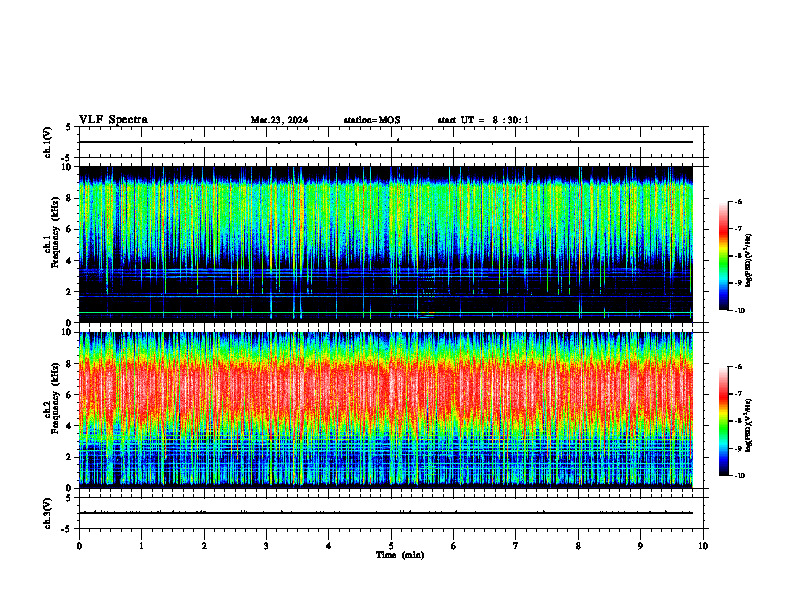Click time axis tick label "0"
Viewport: 792px width, 612px height.
pyautogui.click(x=79, y=546)
